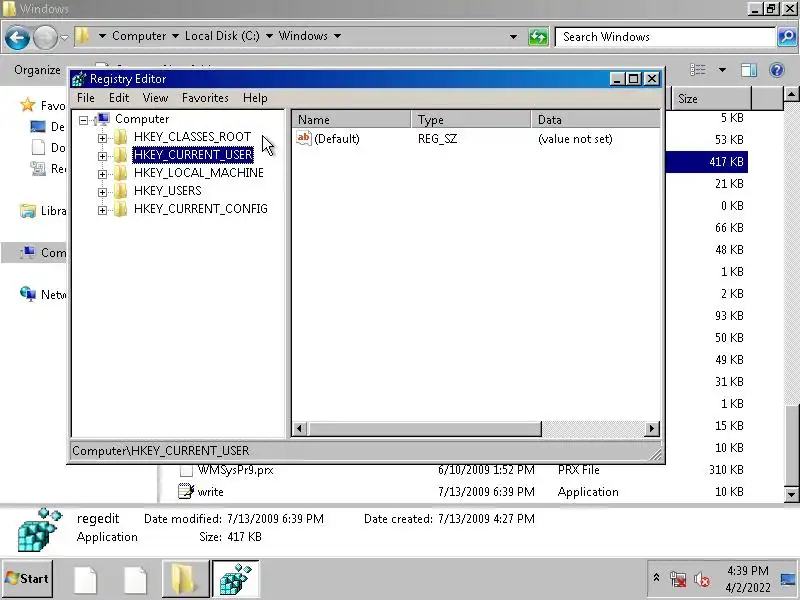
Task: Open the Help menu in Registry Editor
Action: point(255,97)
